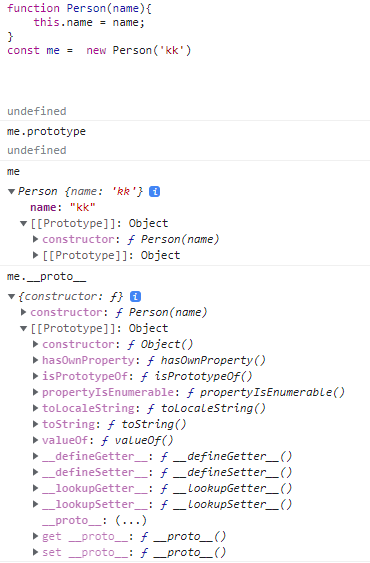The width and height of the screenshot is (370, 563).
Task: Expand constructor: ƒ Person(name) under the me output
Action: tap(35, 239)
